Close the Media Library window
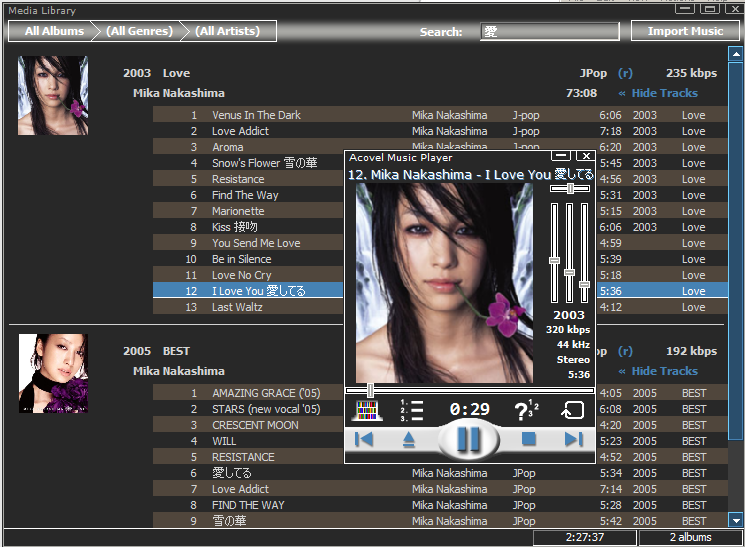 point(735,9)
